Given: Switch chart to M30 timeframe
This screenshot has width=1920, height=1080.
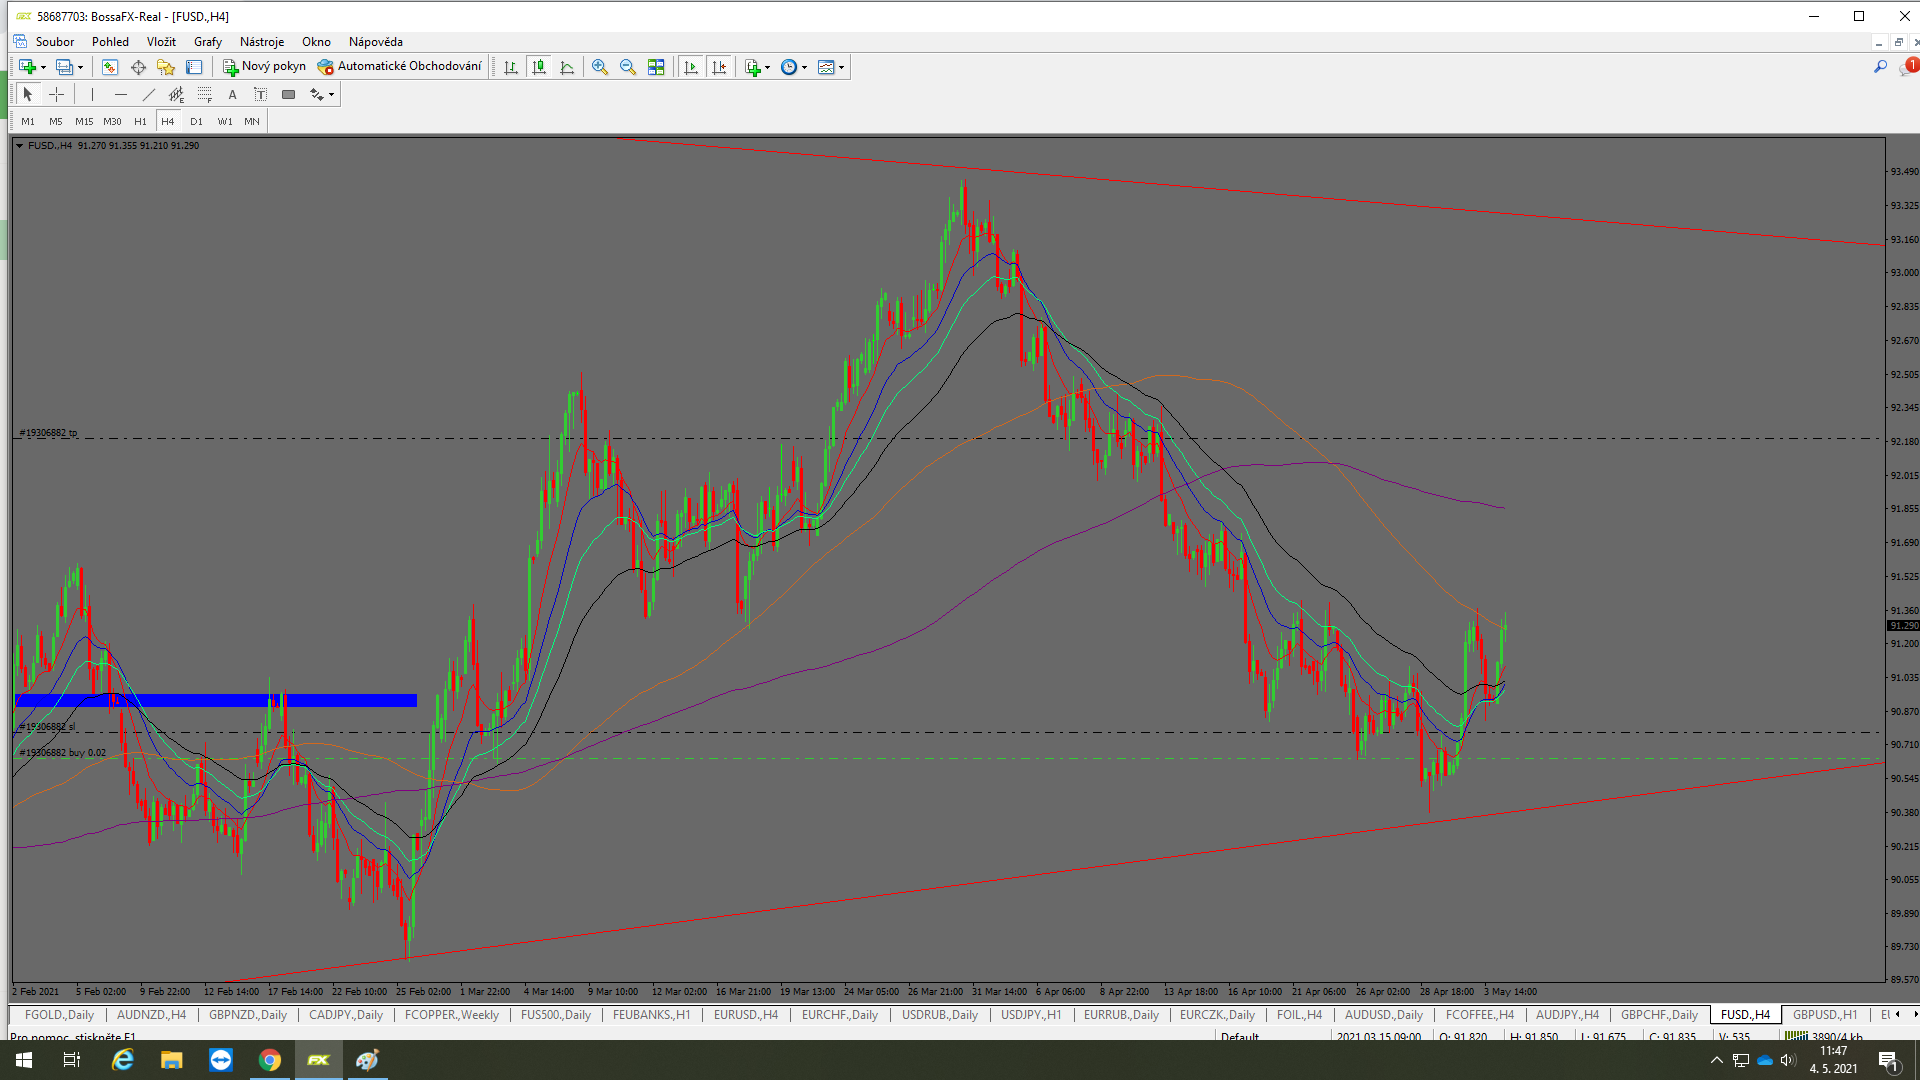Looking at the screenshot, I should [112, 121].
